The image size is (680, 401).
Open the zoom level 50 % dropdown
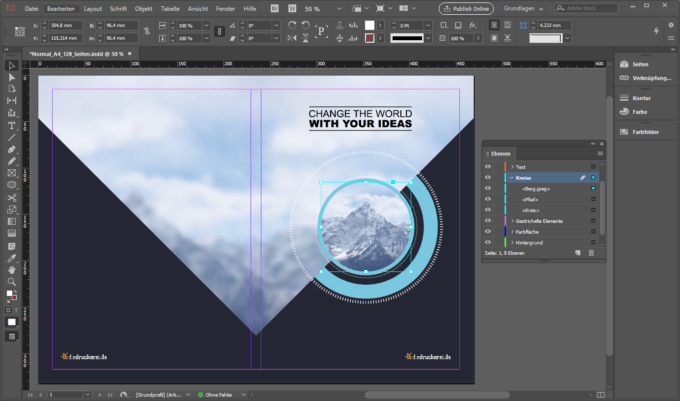click(339, 9)
